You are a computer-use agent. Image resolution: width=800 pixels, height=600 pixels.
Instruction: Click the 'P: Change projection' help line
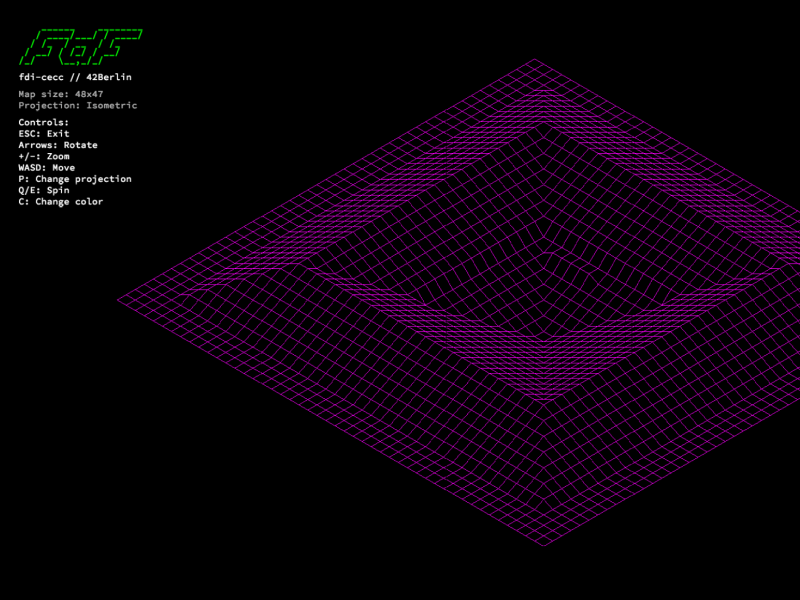[75, 179]
